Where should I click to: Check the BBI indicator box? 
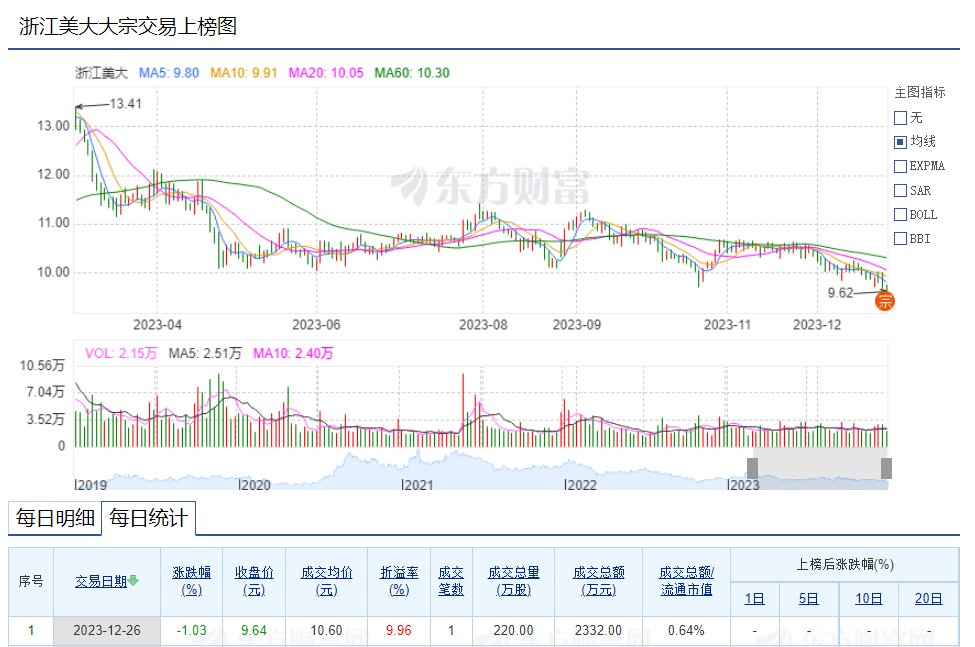(900, 238)
